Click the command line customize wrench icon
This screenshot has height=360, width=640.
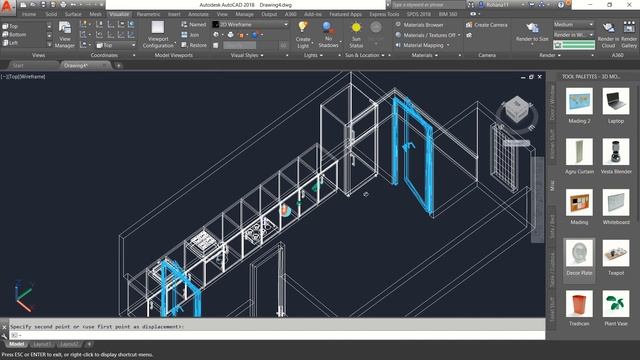[x=4, y=336]
